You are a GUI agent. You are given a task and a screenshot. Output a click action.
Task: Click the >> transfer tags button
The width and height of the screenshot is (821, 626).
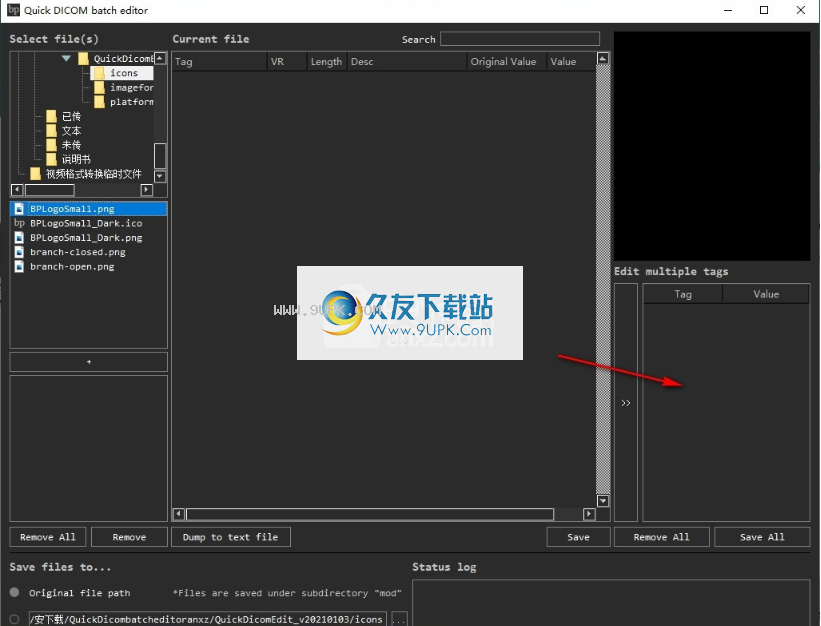click(x=626, y=403)
